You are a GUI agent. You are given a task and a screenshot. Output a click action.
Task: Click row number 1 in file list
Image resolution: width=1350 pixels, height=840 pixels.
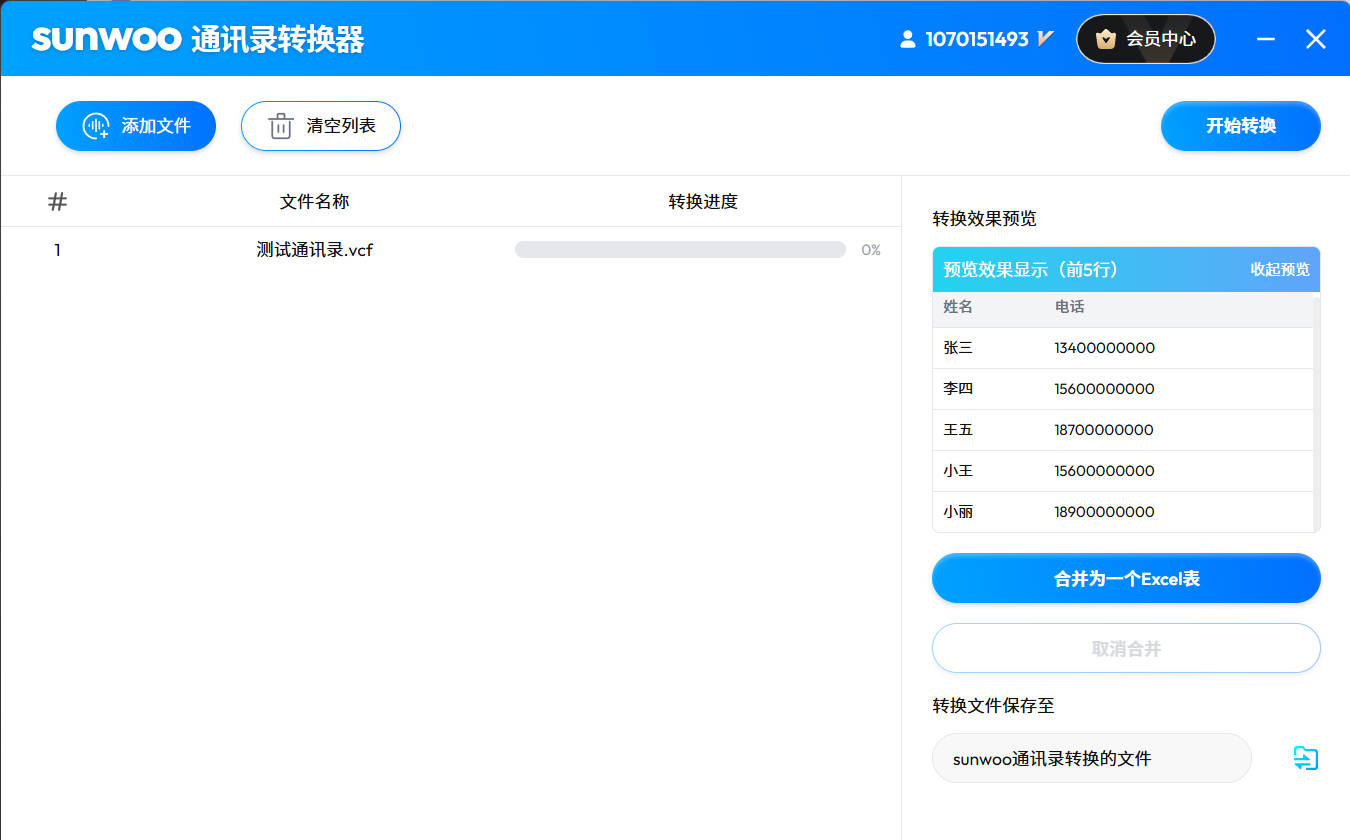57,250
